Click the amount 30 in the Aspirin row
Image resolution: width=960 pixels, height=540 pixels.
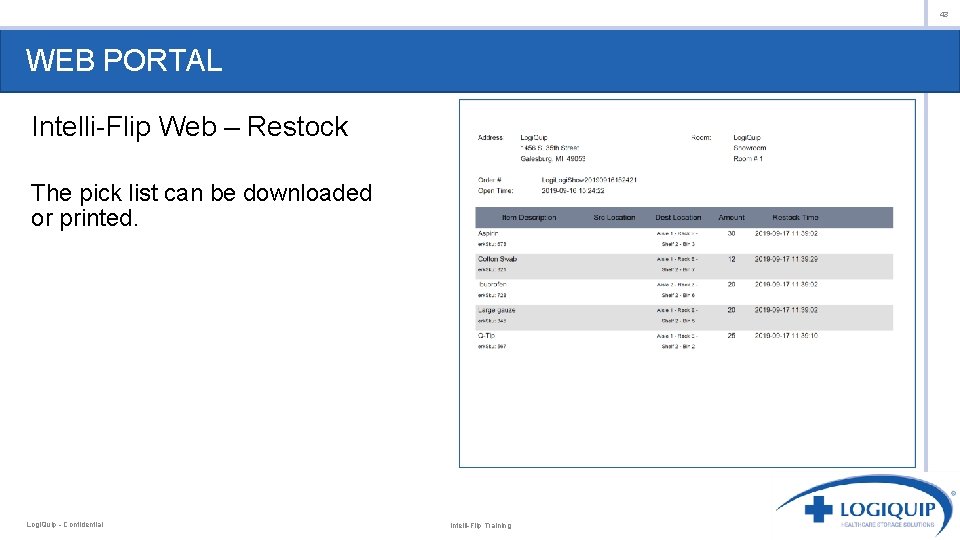731,233
